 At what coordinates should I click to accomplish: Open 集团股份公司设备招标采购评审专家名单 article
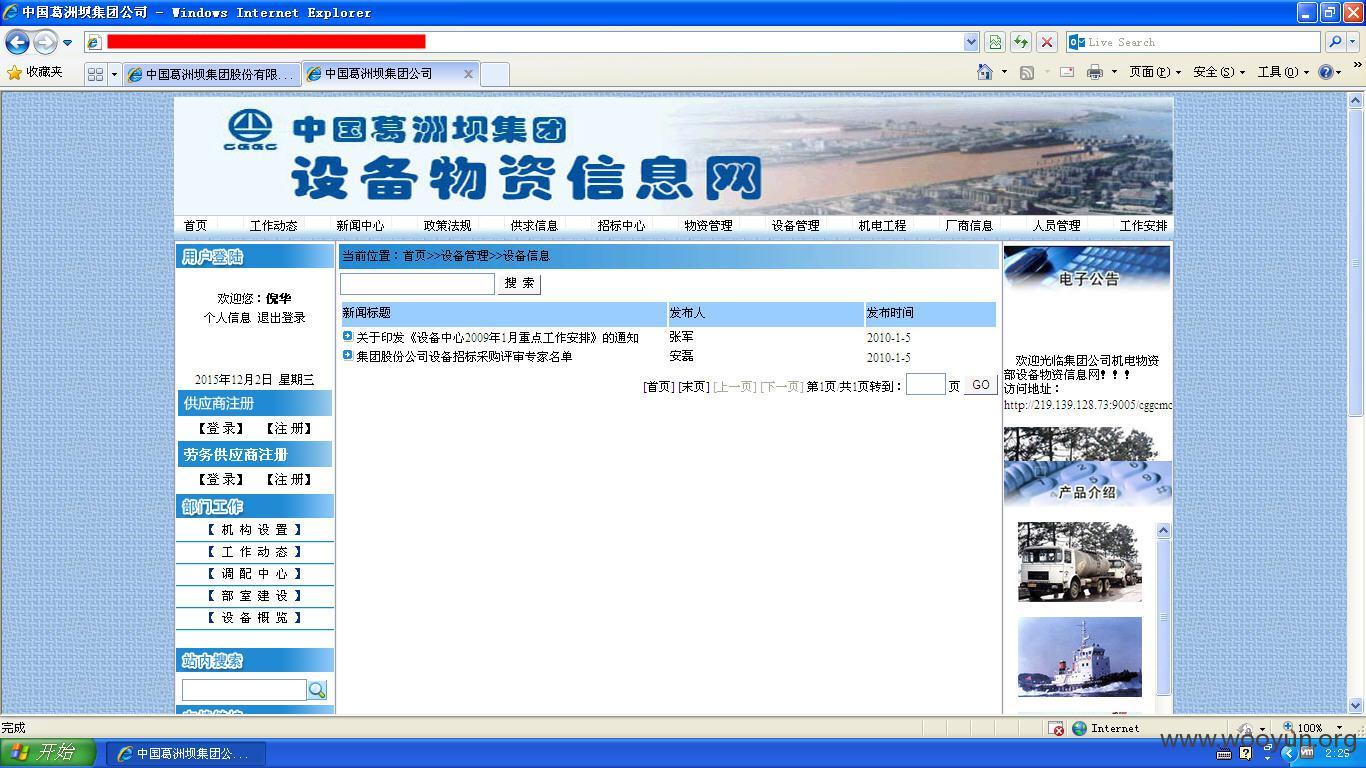(464, 357)
